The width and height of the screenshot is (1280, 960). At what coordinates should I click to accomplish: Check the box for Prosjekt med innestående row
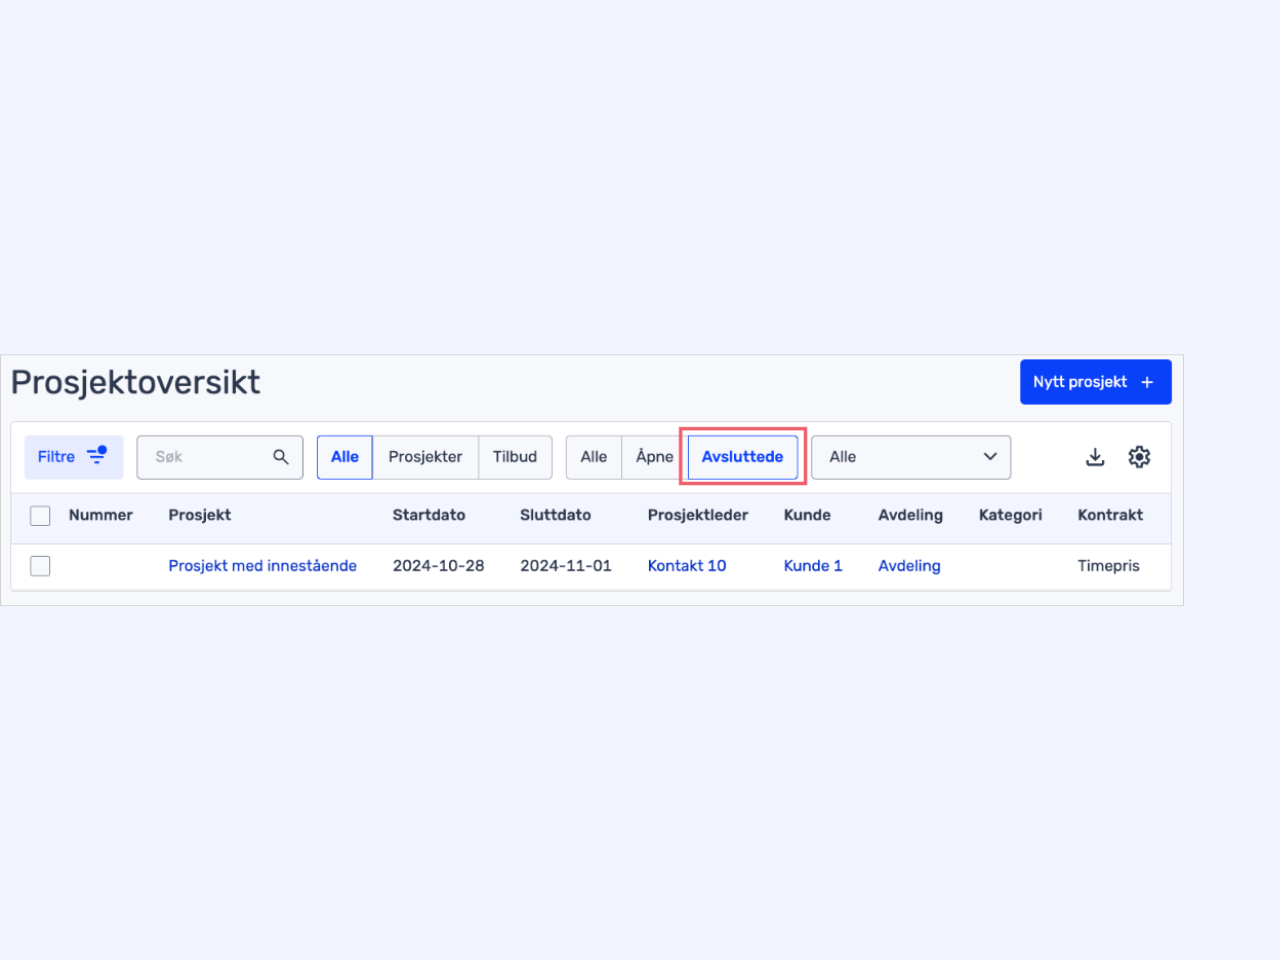pos(40,566)
